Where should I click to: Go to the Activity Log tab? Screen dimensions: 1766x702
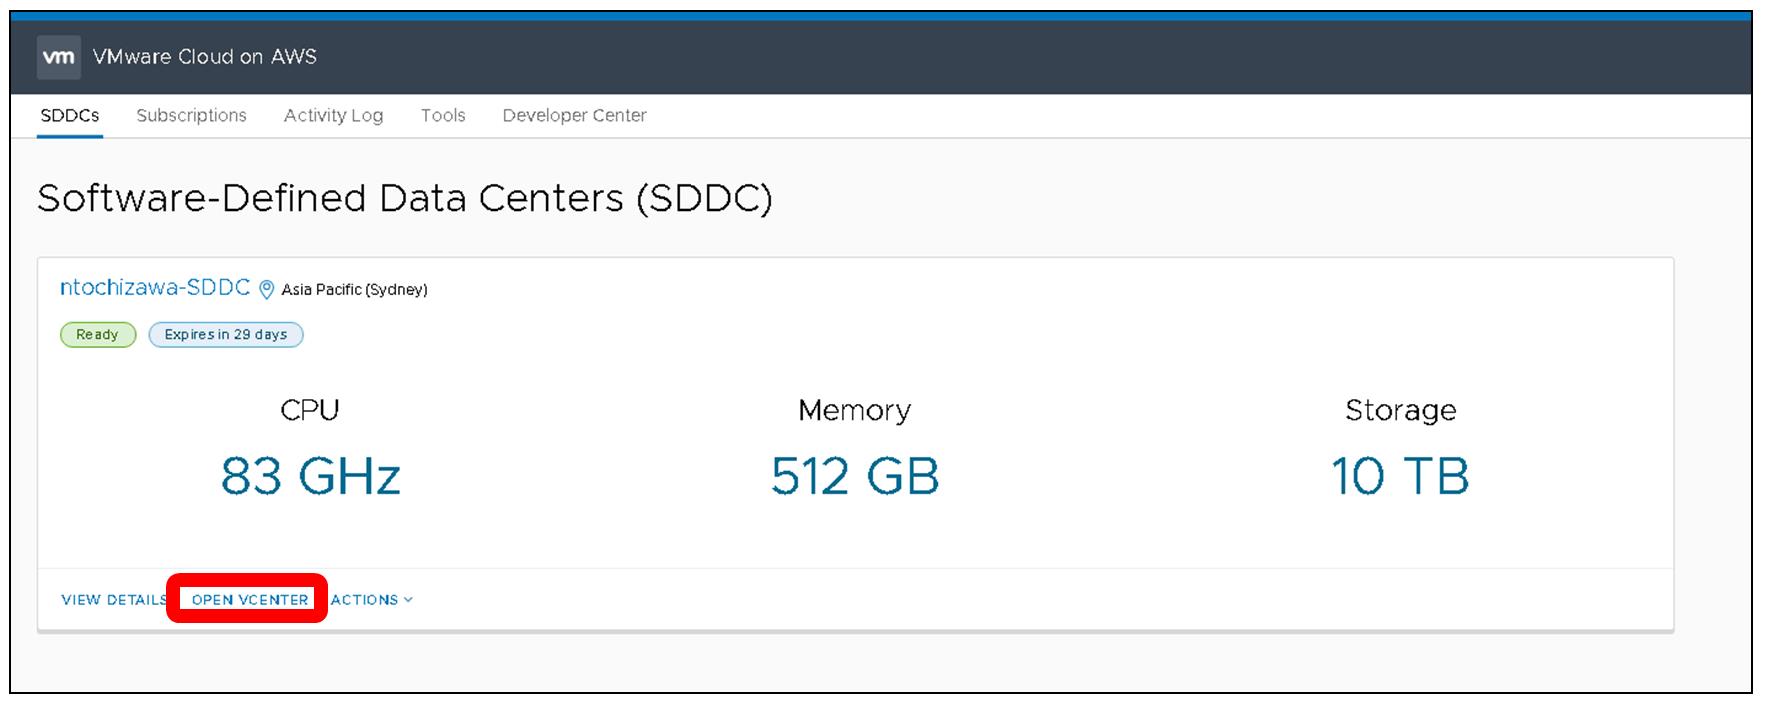[333, 116]
